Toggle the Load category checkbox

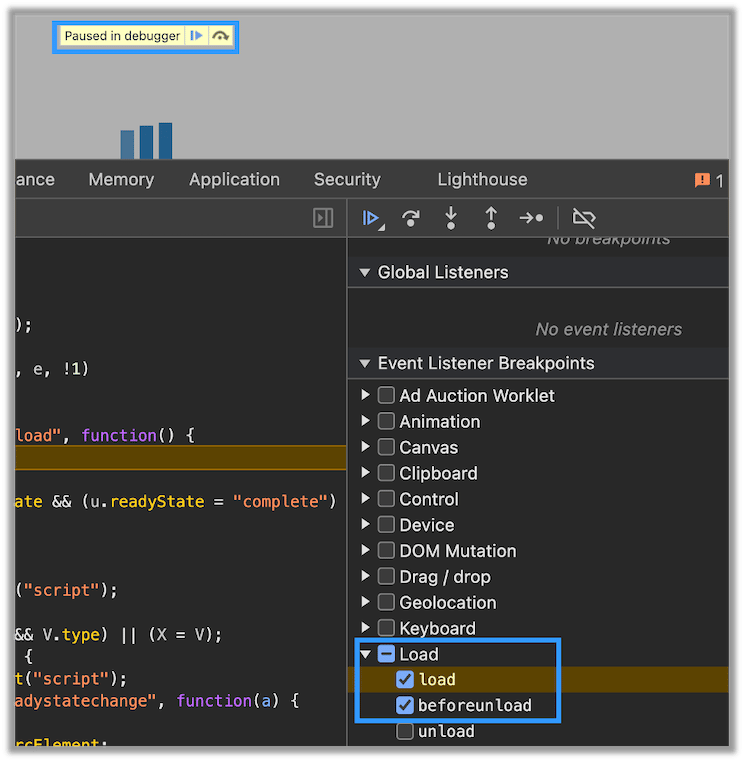pos(386,654)
